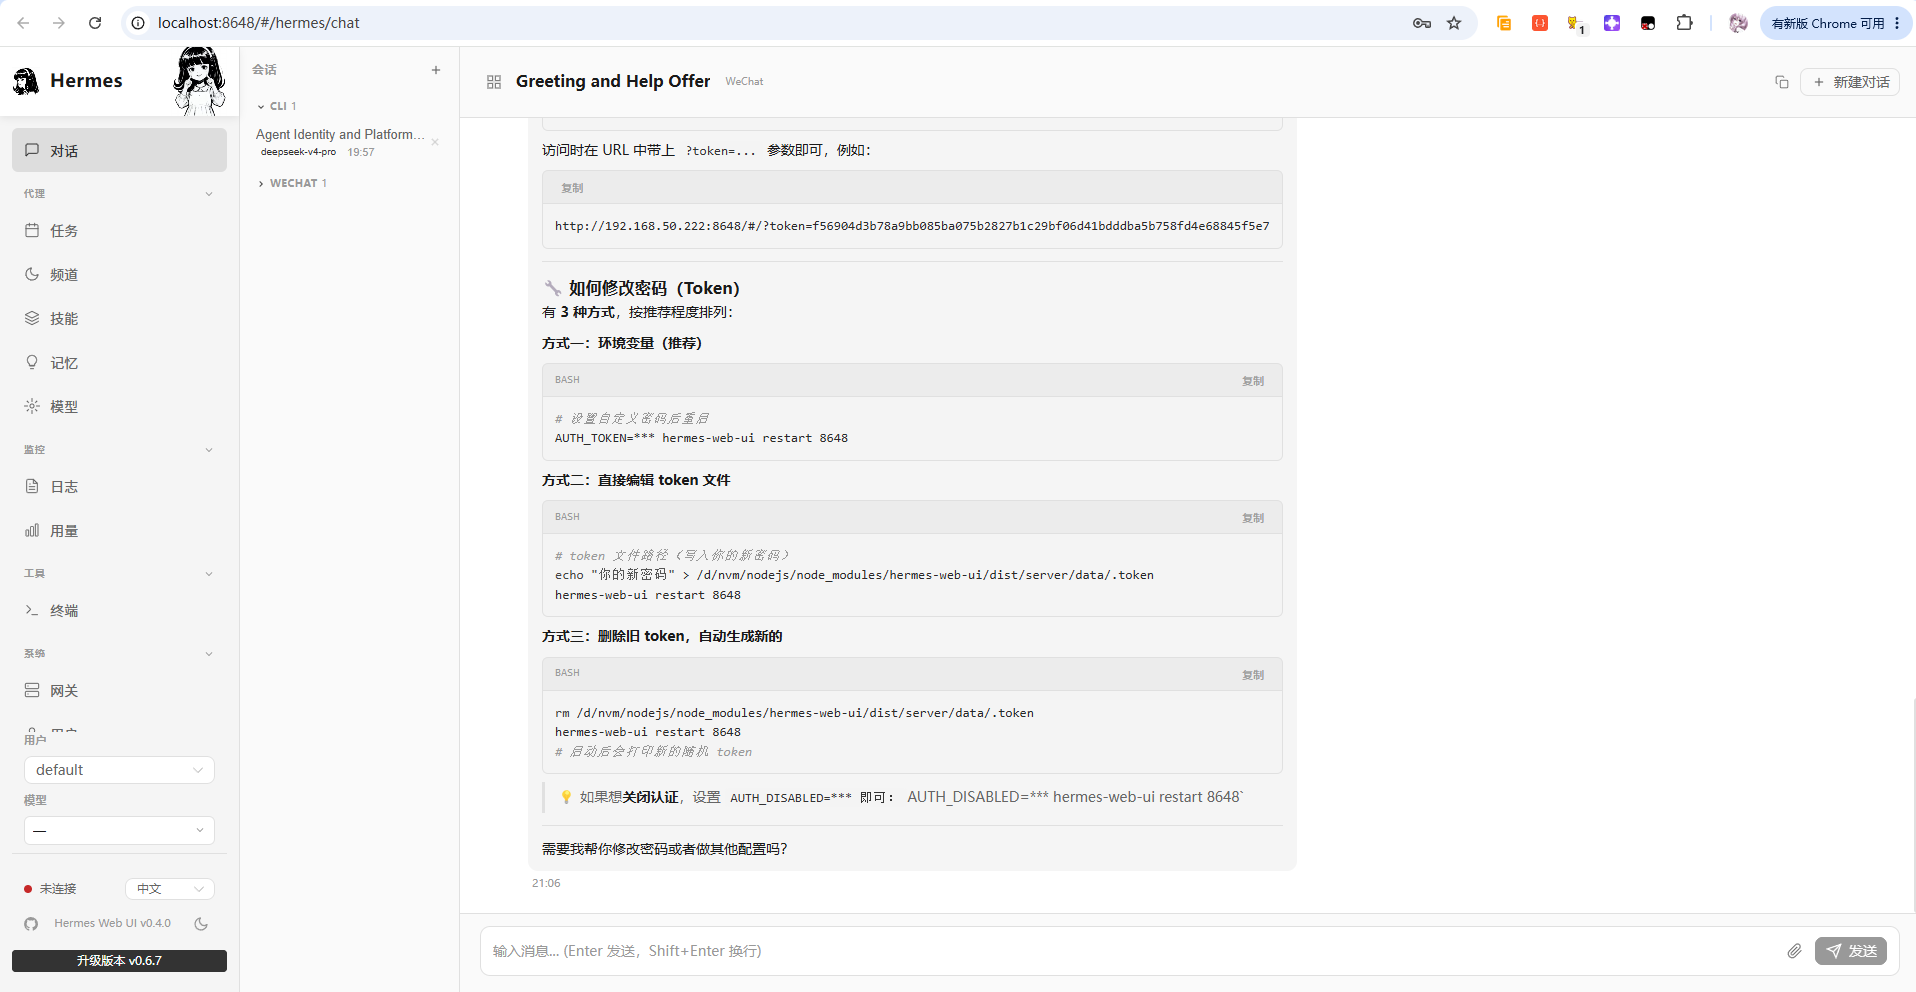Collapse the CLI session group
The width and height of the screenshot is (1916, 992).
pyautogui.click(x=277, y=106)
